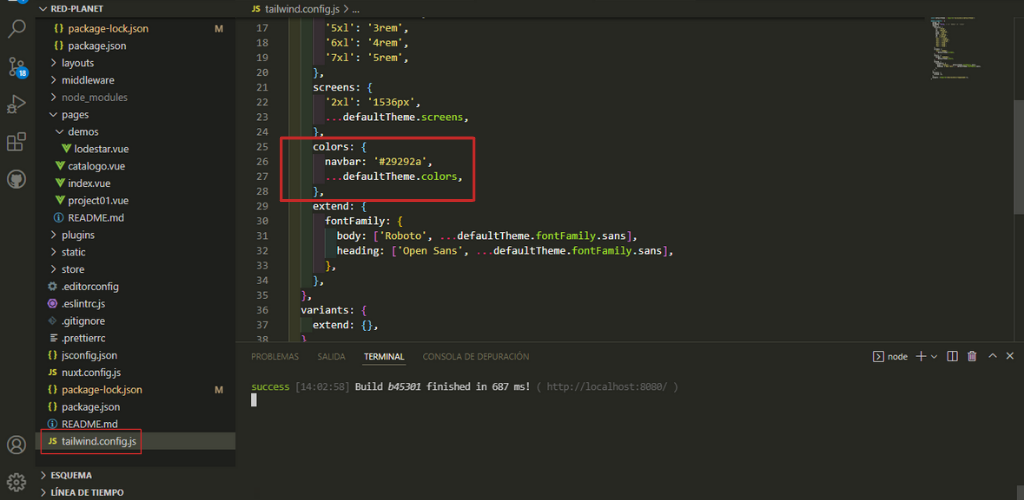This screenshot has height=500, width=1024.
Task: Open Source Control view with 18 badge
Action: click(16, 66)
